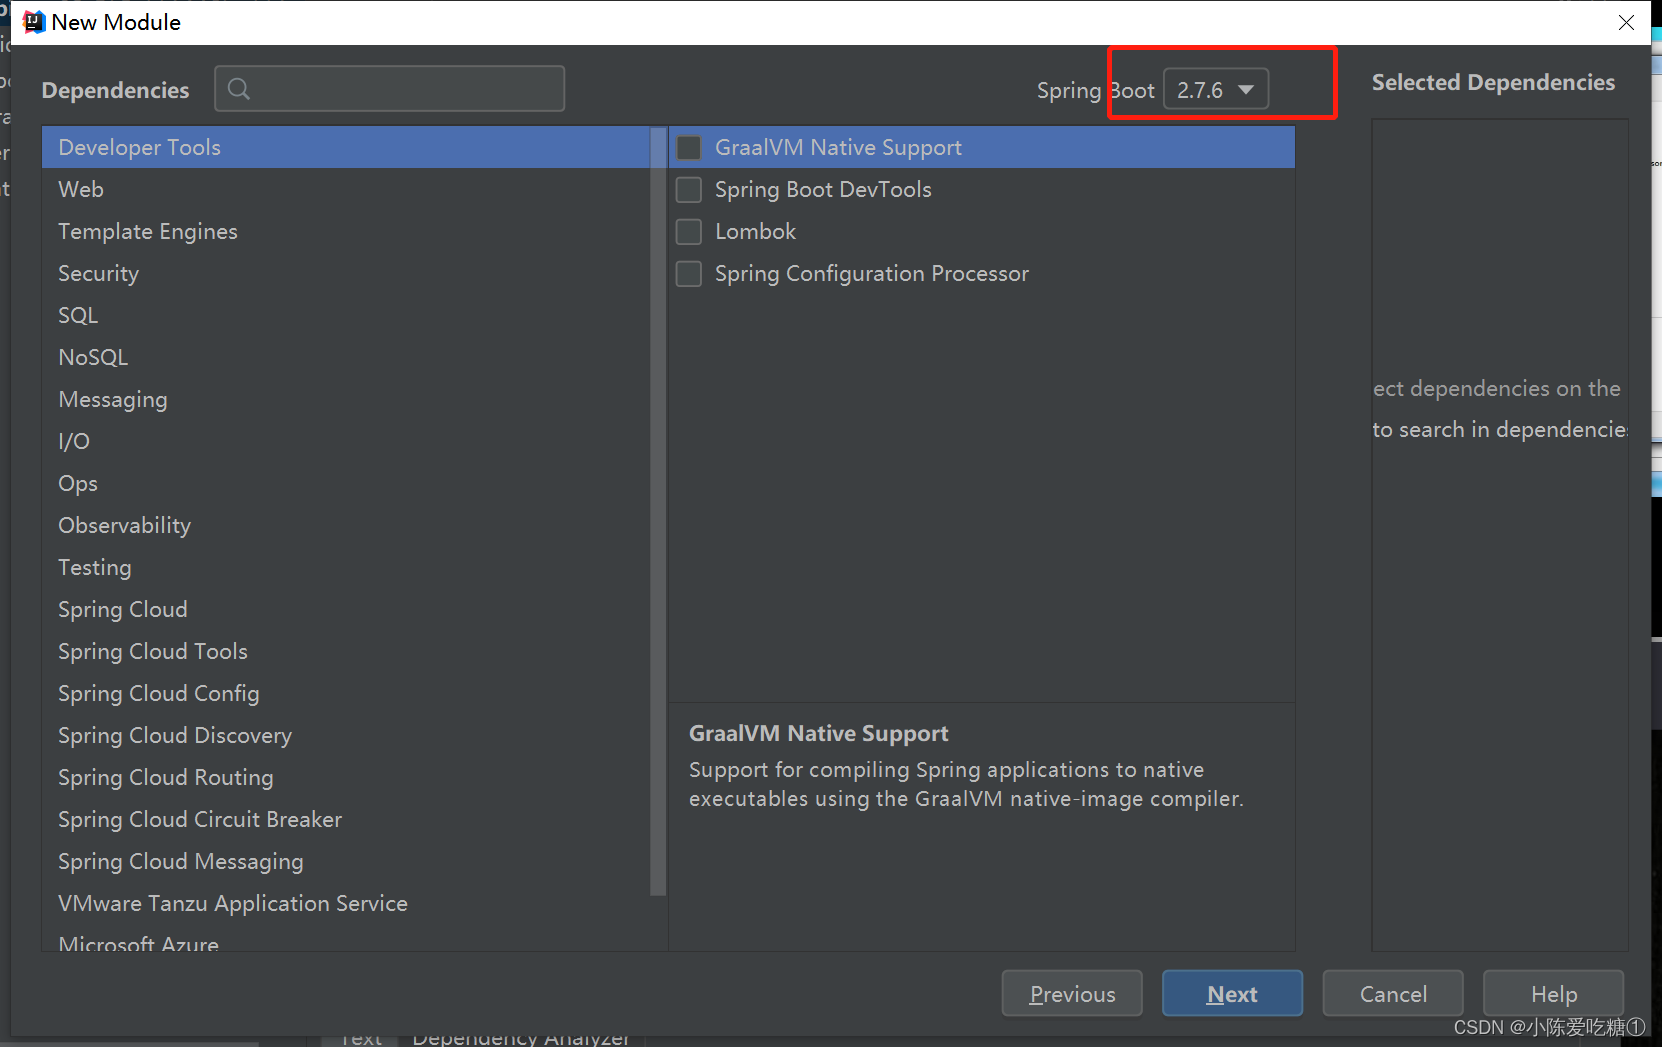Open Help for this dialog
1662x1047 pixels.
tap(1553, 993)
